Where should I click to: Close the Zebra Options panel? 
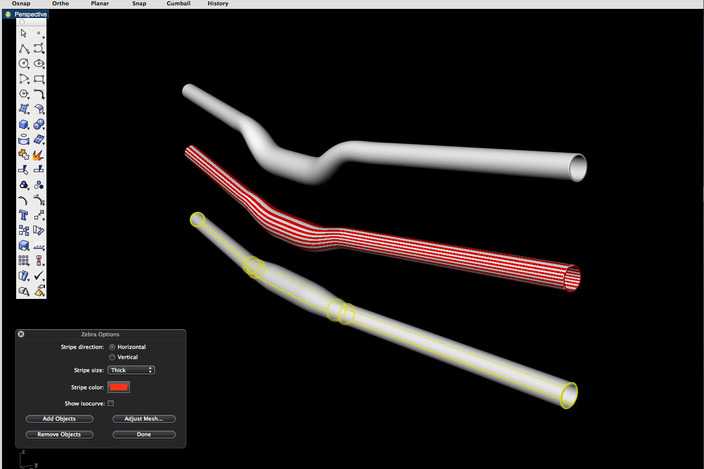click(x=21, y=334)
